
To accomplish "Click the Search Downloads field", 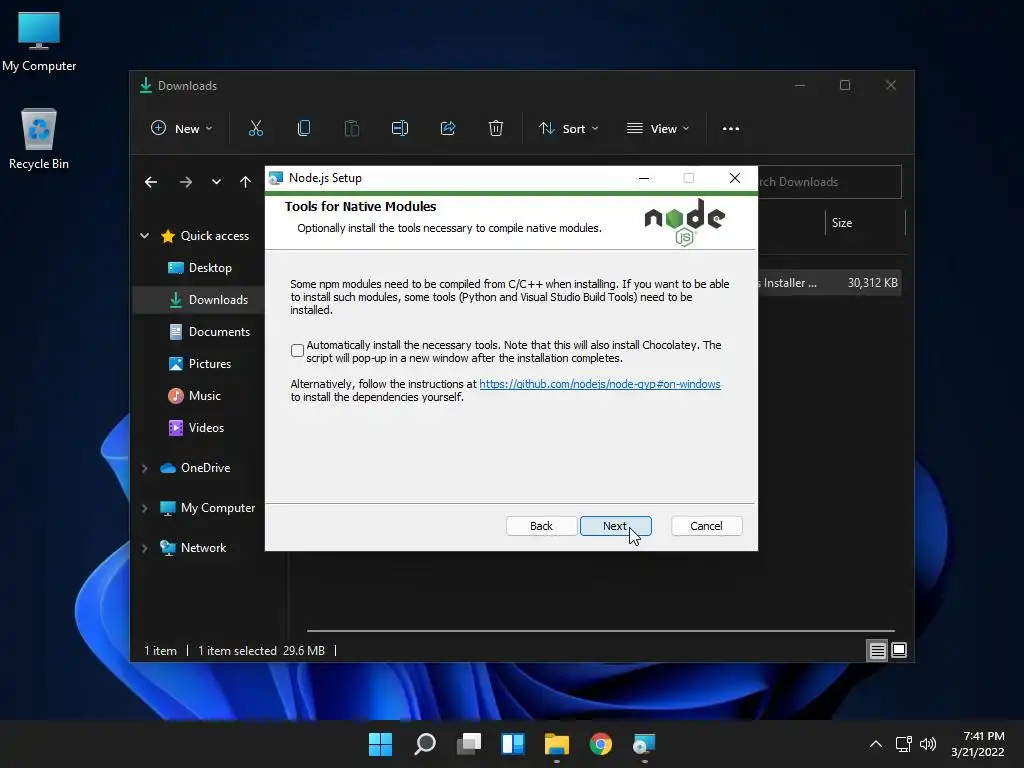I will [x=829, y=182].
